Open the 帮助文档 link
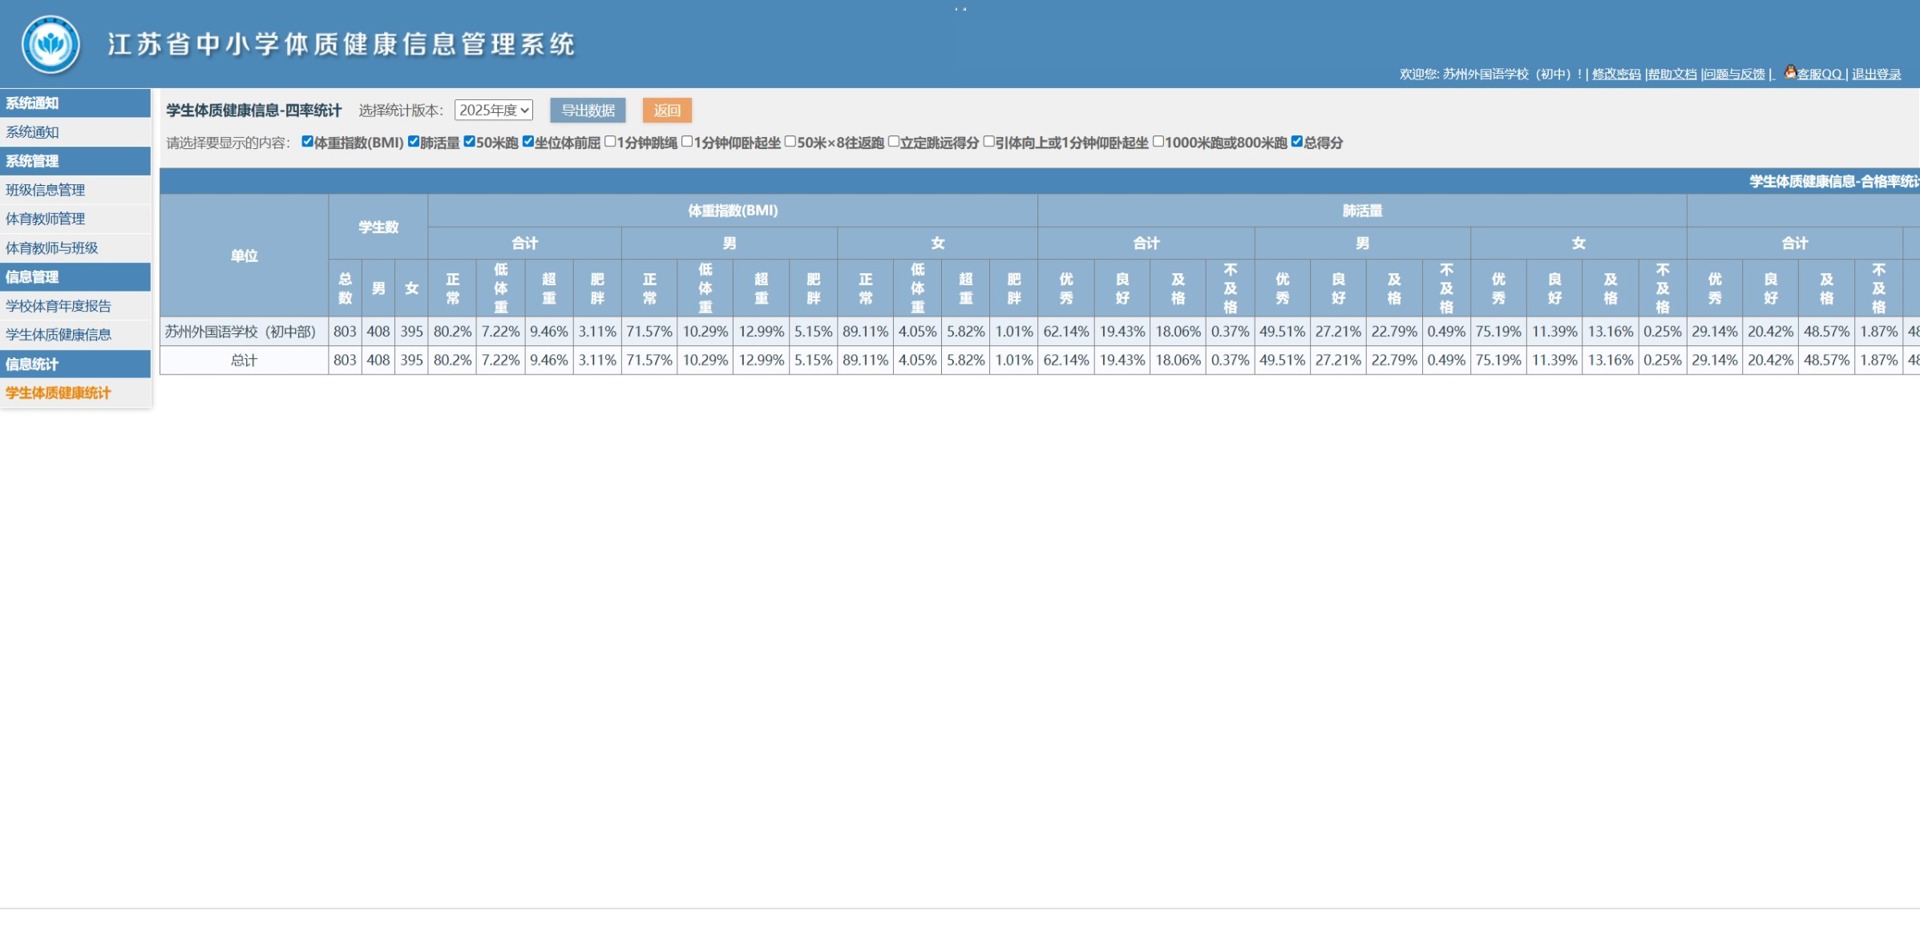 click(x=1672, y=74)
